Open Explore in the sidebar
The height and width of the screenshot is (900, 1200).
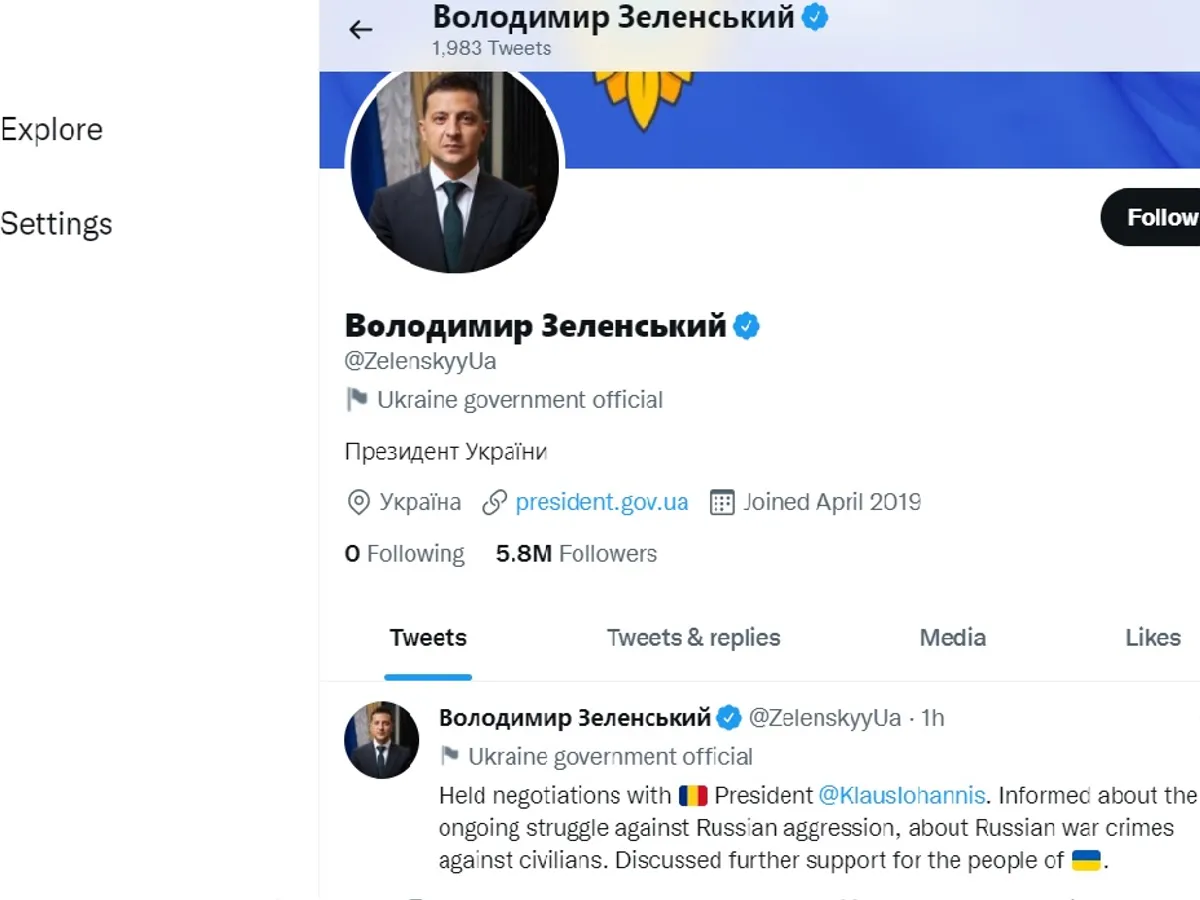(52, 130)
